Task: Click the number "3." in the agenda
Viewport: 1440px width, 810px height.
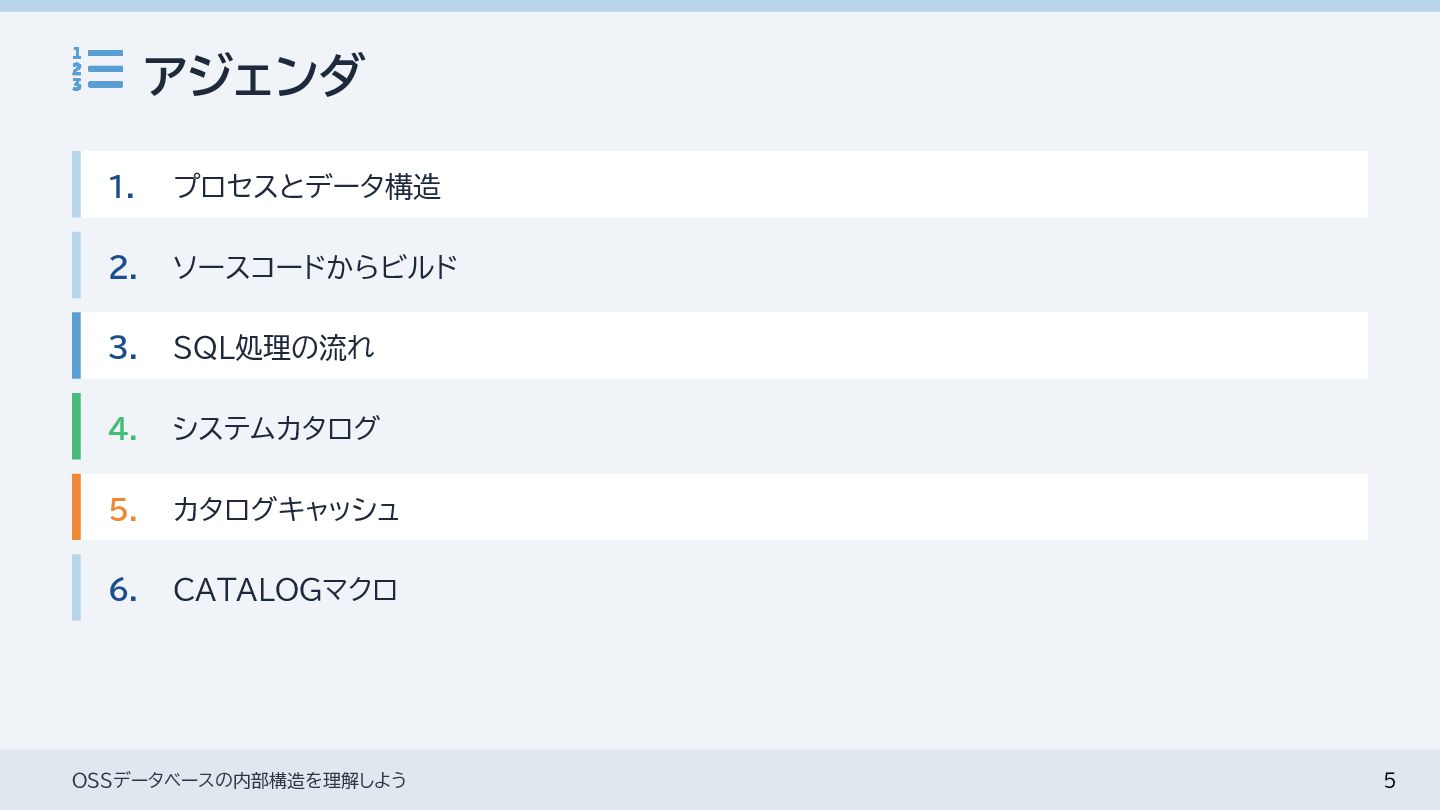Action: coord(122,347)
